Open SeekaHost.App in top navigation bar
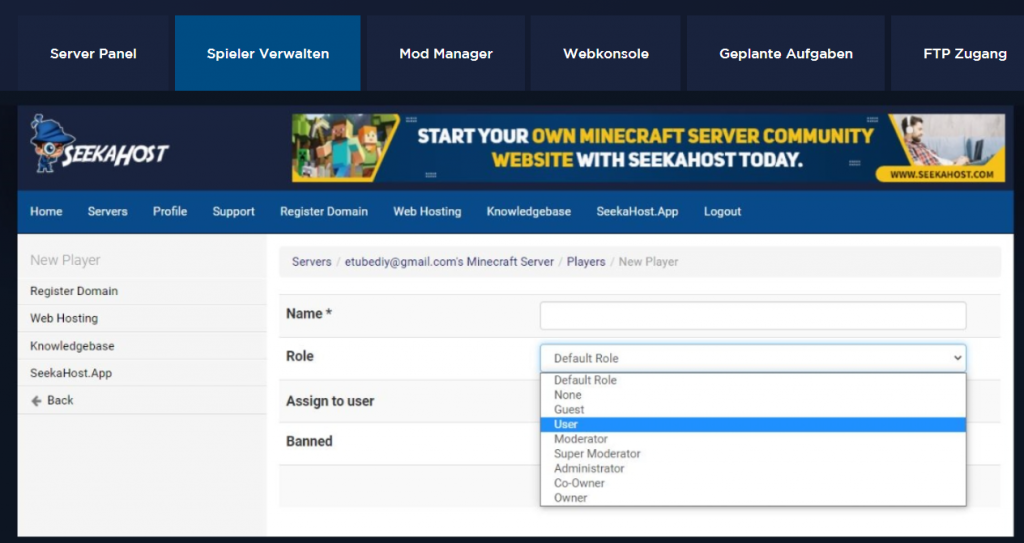 pos(637,212)
